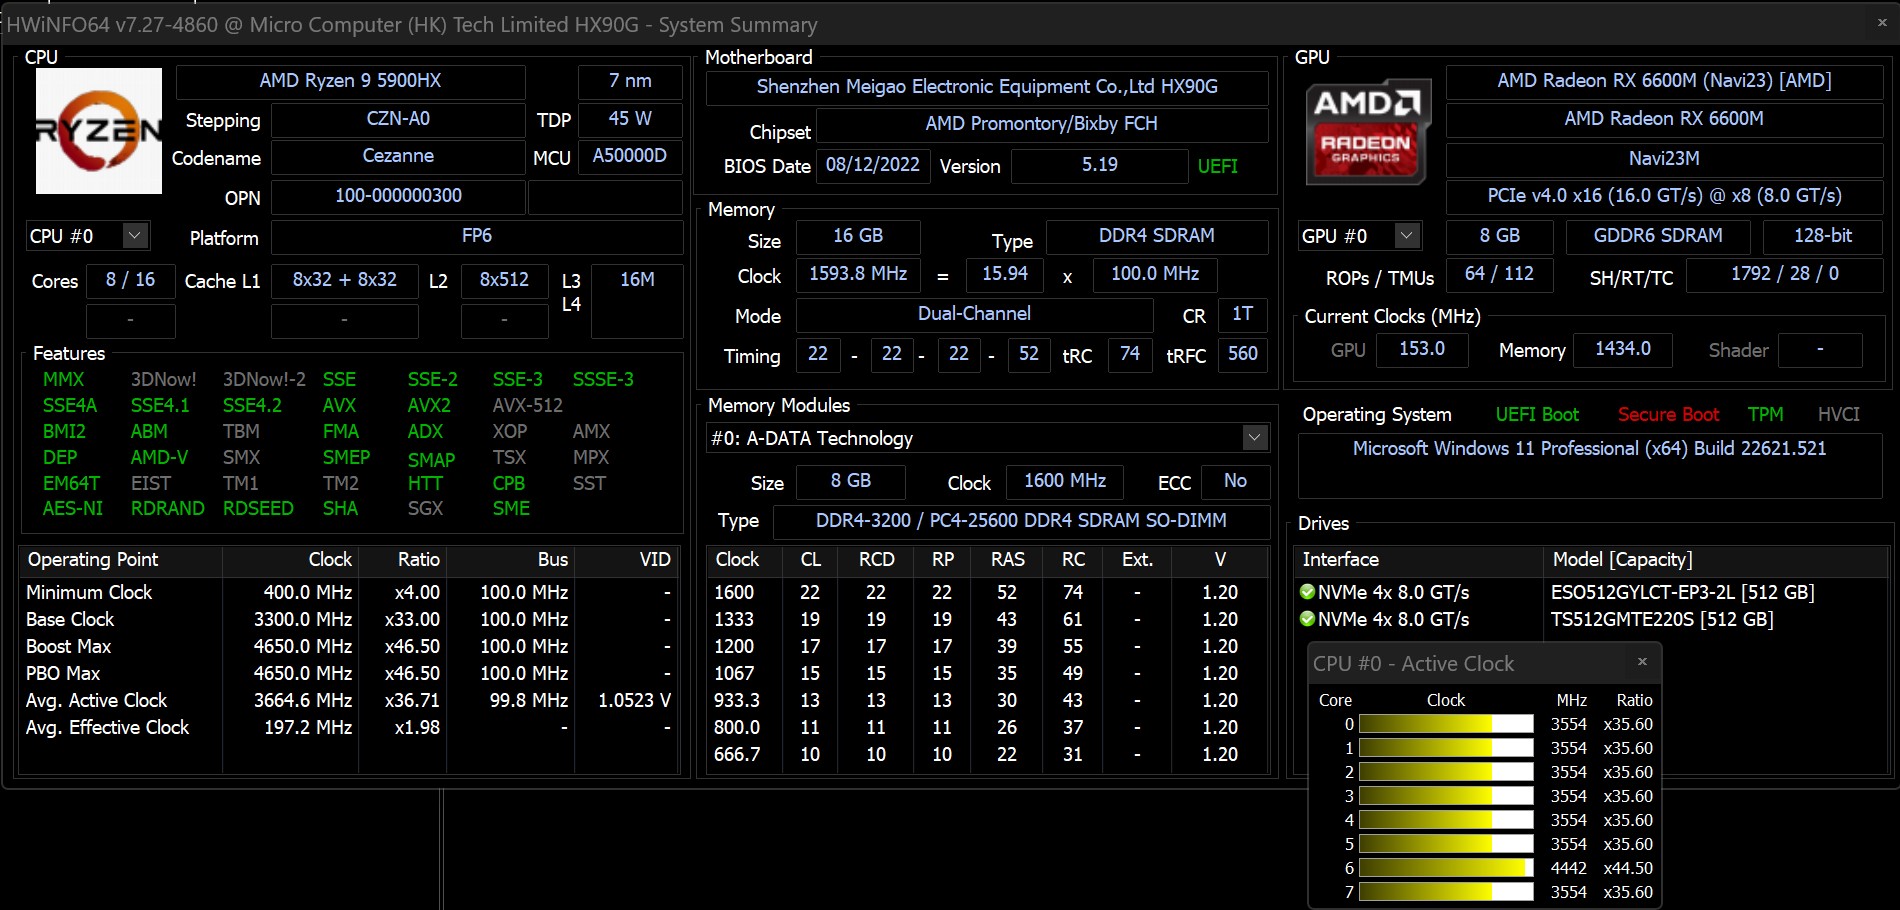Click the BIOS Date value 08/12/2022

(873, 165)
